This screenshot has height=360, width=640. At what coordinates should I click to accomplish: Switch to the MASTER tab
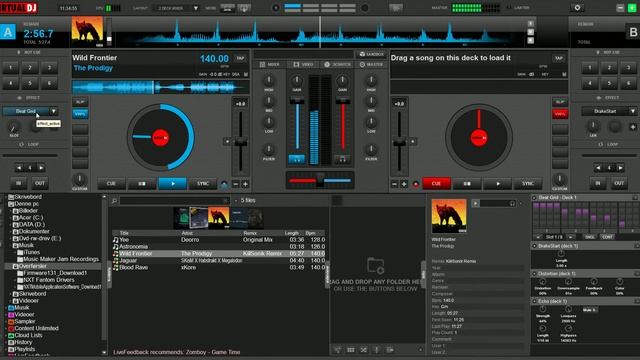(x=371, y=64)
